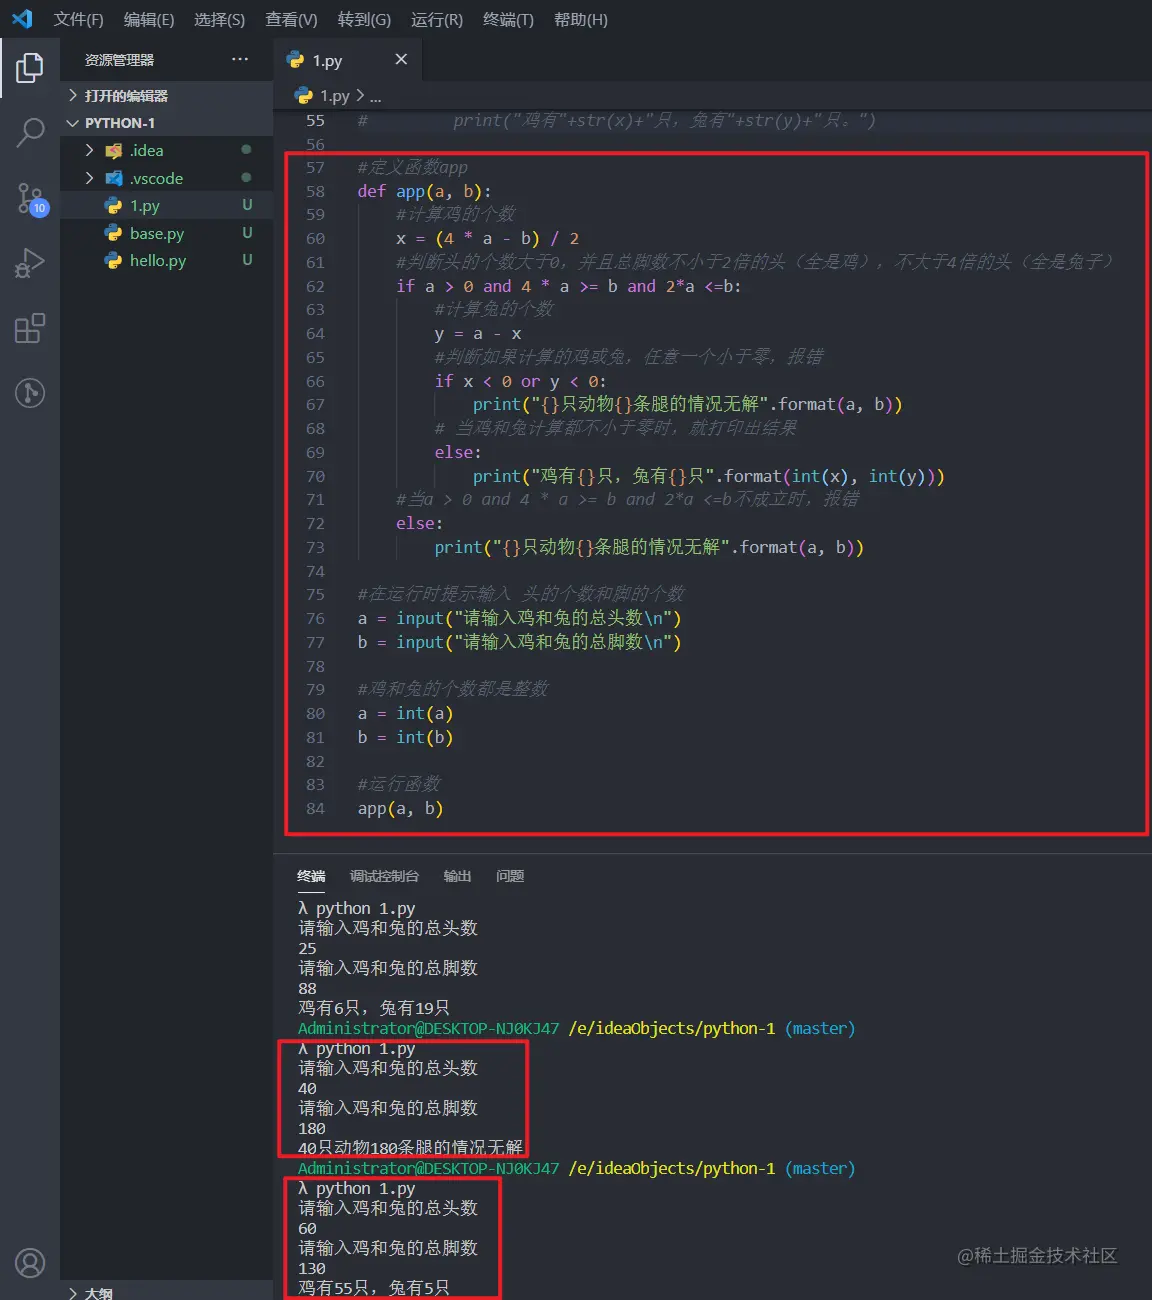
Task: Switch to the 终端 panel tab
Action: pos(311,876)
